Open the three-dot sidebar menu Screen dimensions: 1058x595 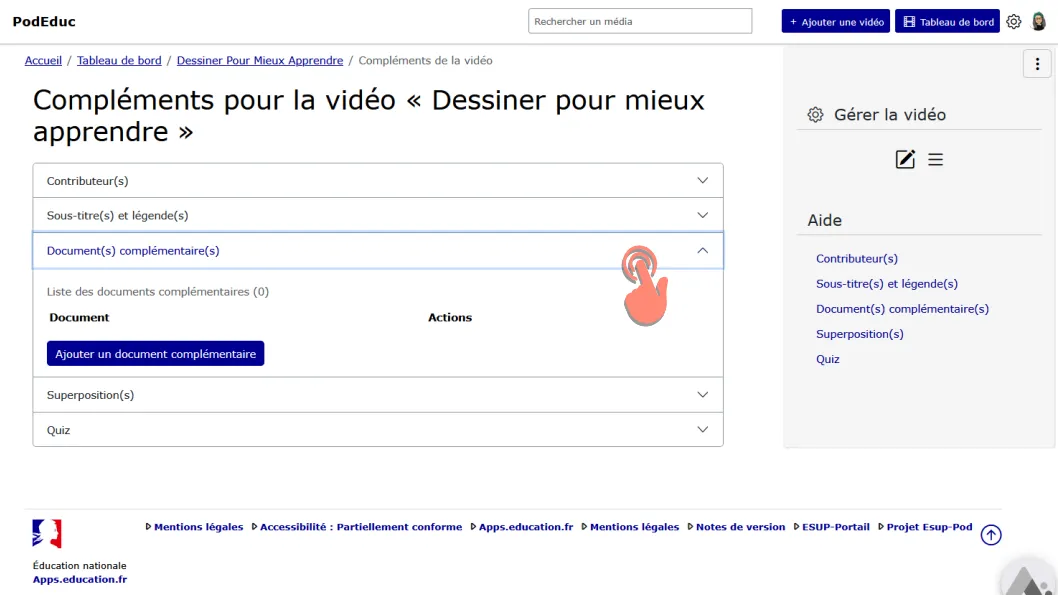tap(1037, 64)
